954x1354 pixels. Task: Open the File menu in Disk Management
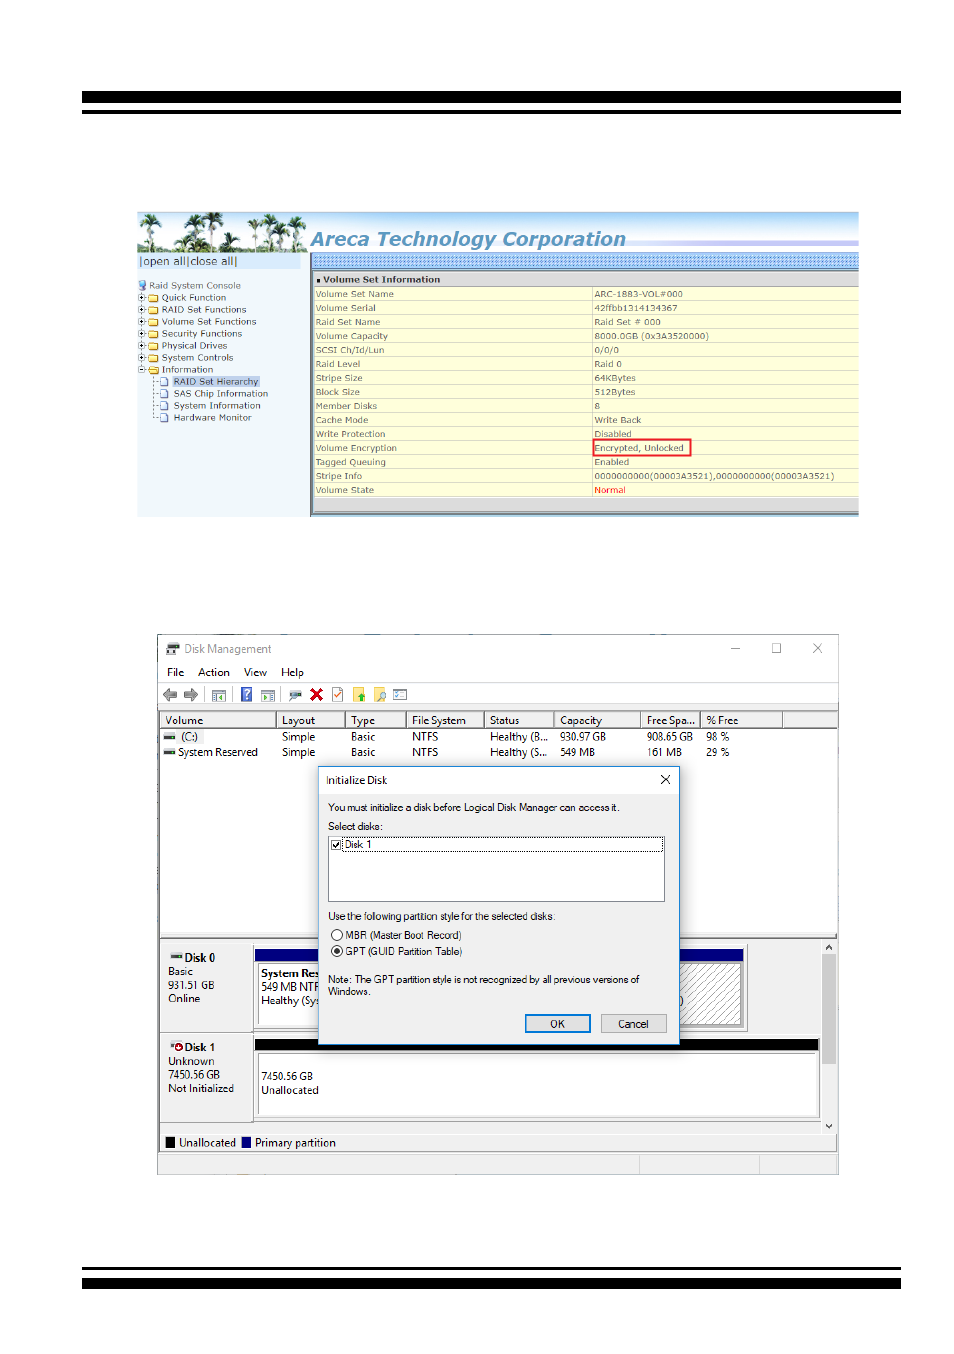(176, 673)
